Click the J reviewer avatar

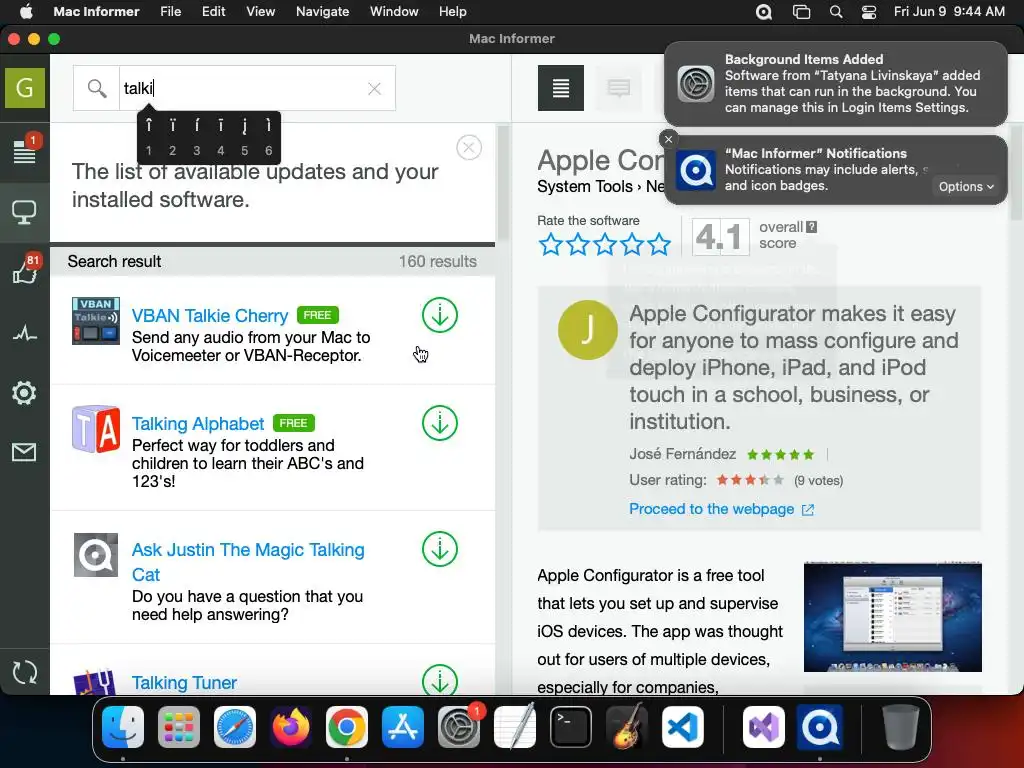tap(588, 330)
